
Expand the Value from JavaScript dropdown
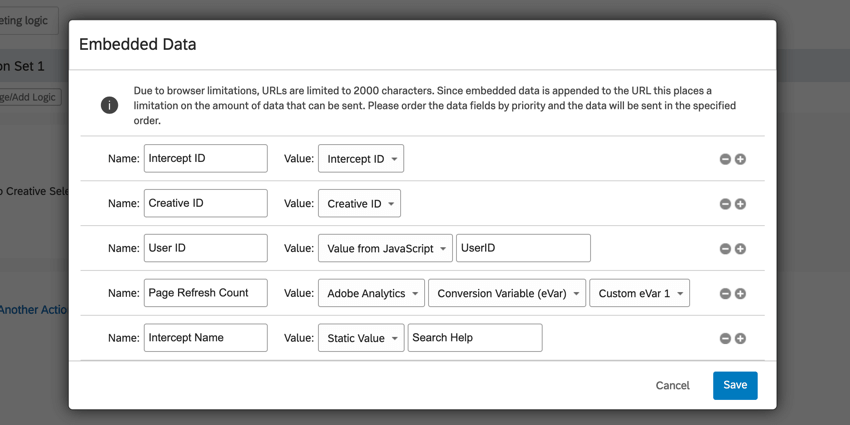(385, 249)
